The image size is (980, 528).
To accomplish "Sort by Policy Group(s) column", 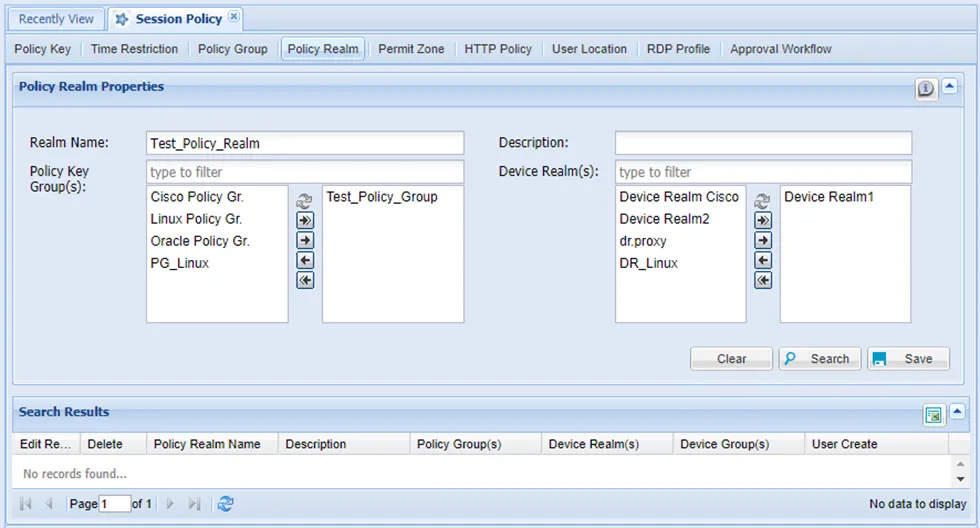I will click(475, 444).
